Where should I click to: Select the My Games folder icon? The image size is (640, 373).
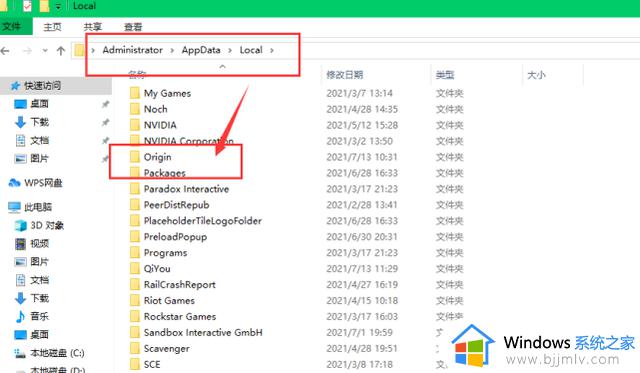tap(135, 93)
